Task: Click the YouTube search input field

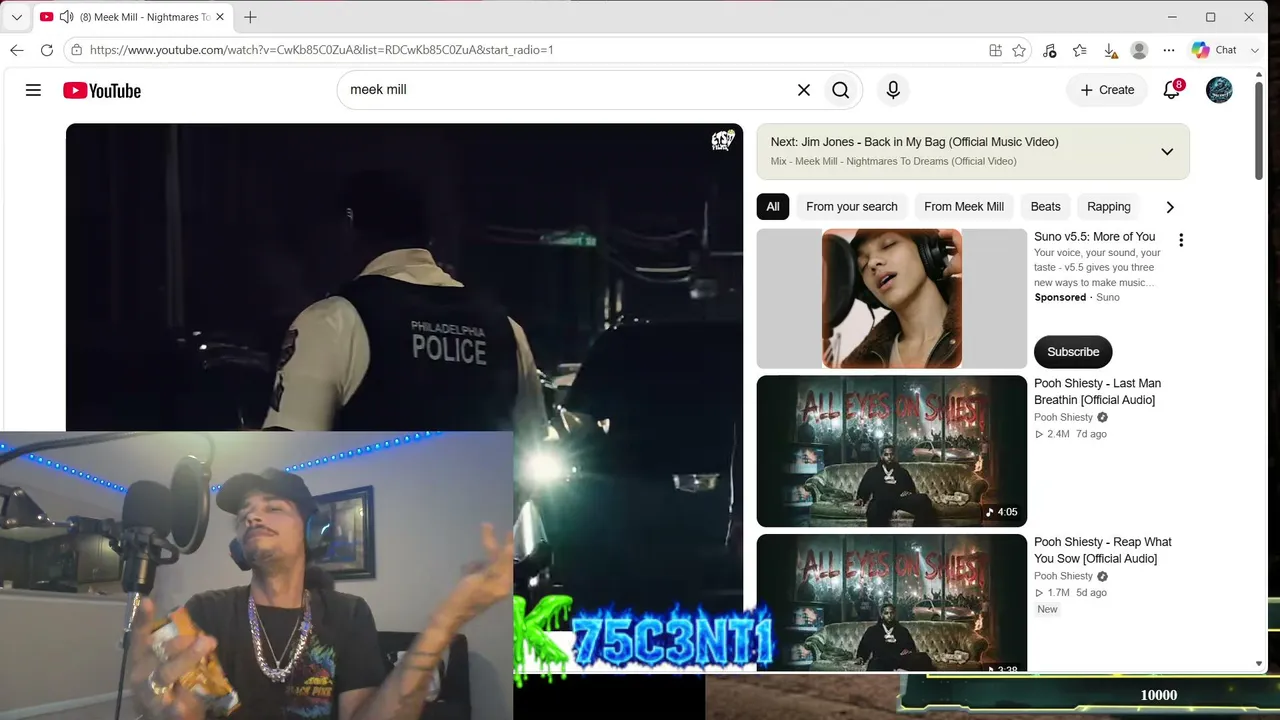Action: point(565,90)
